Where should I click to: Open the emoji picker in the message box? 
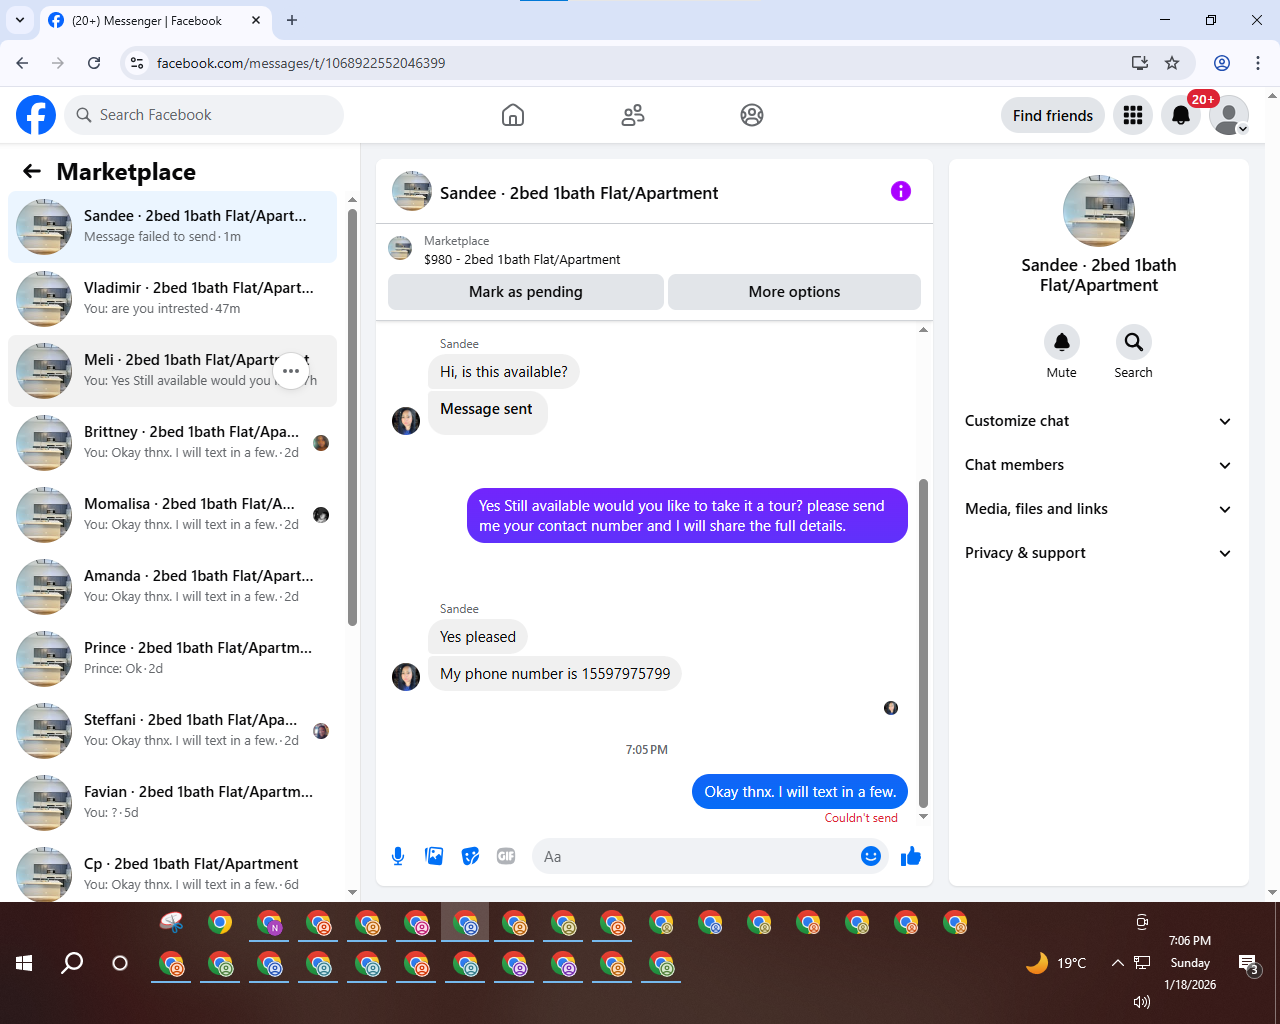[871, 856]
